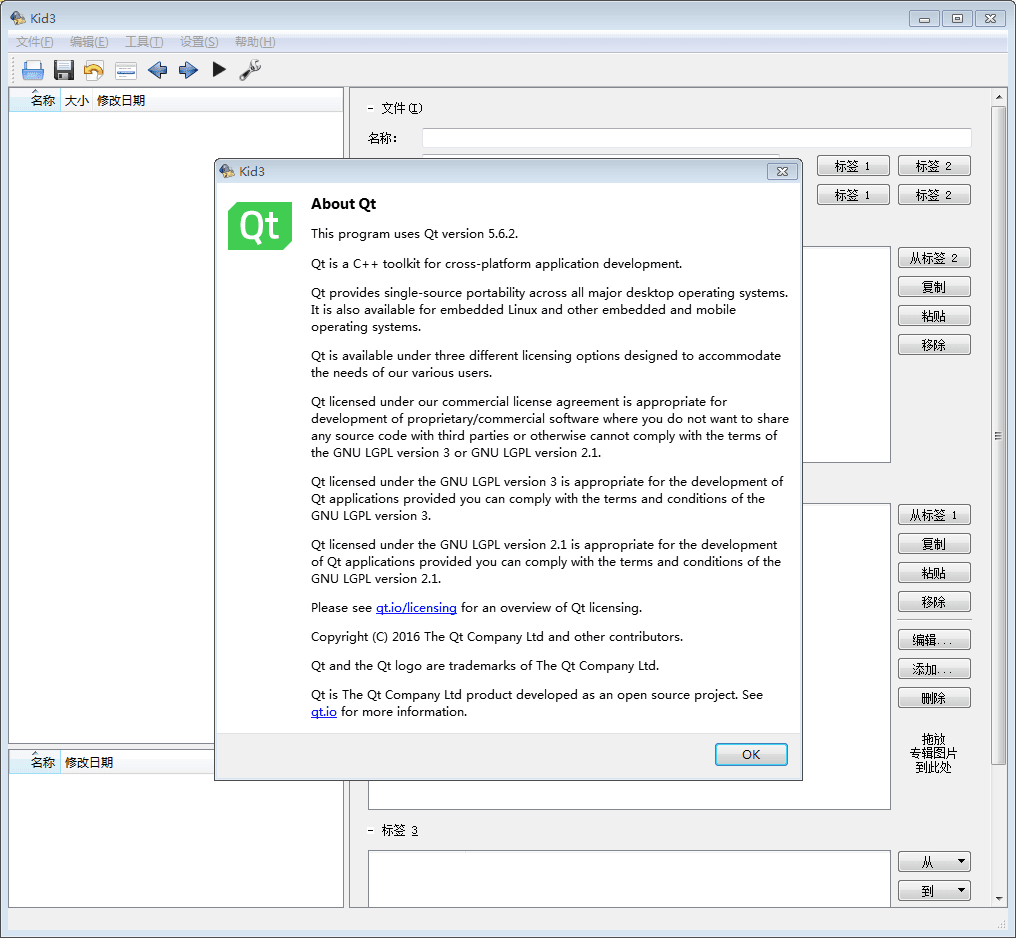Click OK in the About Qt dialog
Viewport: 1016px width, 938px height.
click(x=751, y=755)
